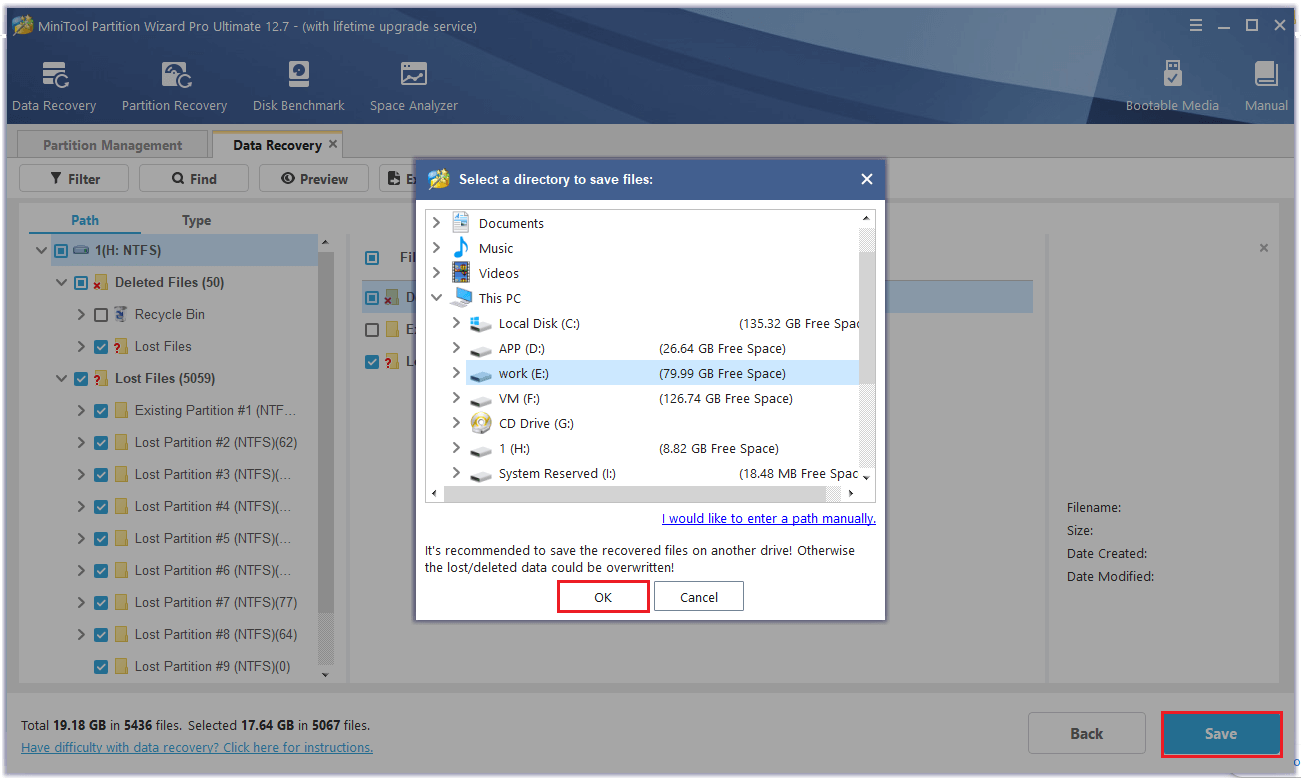
Task: Open the hamburger menu in title bar
Action: click(x=1195, y=26)
